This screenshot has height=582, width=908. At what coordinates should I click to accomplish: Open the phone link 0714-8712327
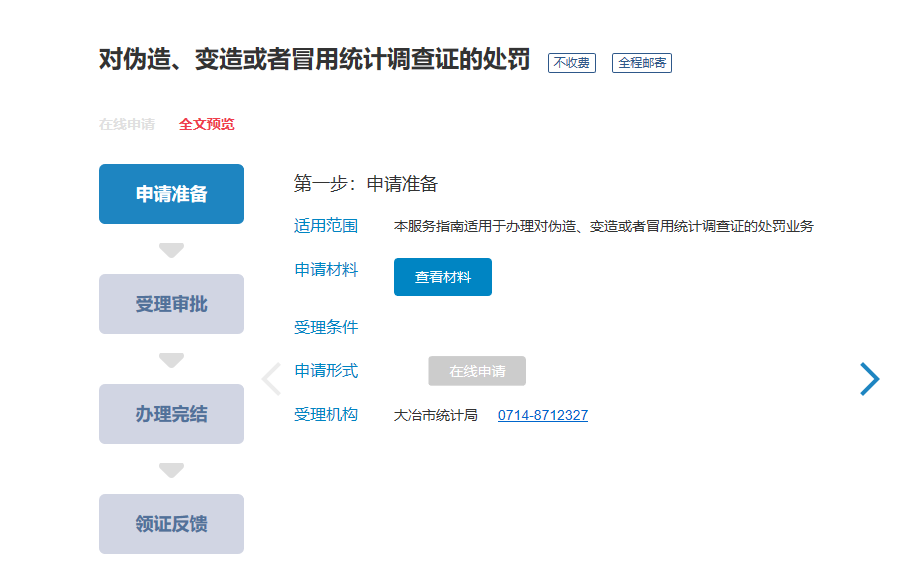543,415
